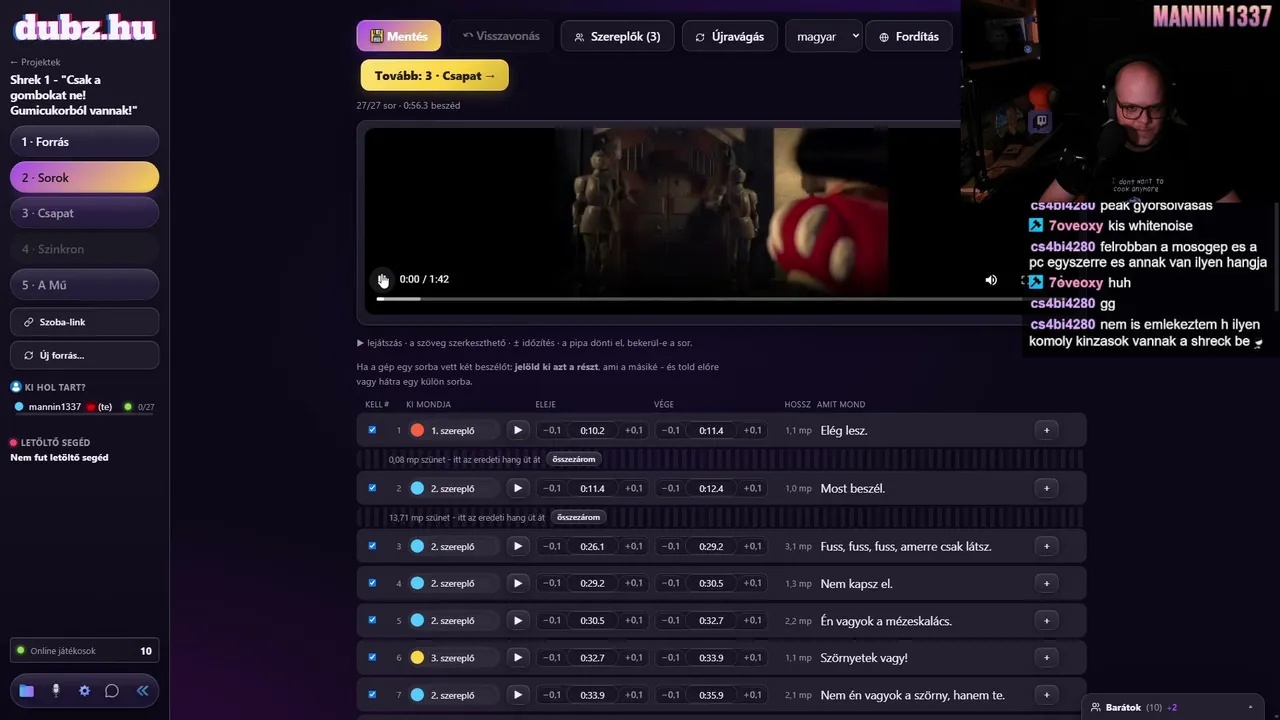Open speaker selector on 'Én vagyok a mézeskalács.' line
The image size is (1280, 720).
click(453, 620)
